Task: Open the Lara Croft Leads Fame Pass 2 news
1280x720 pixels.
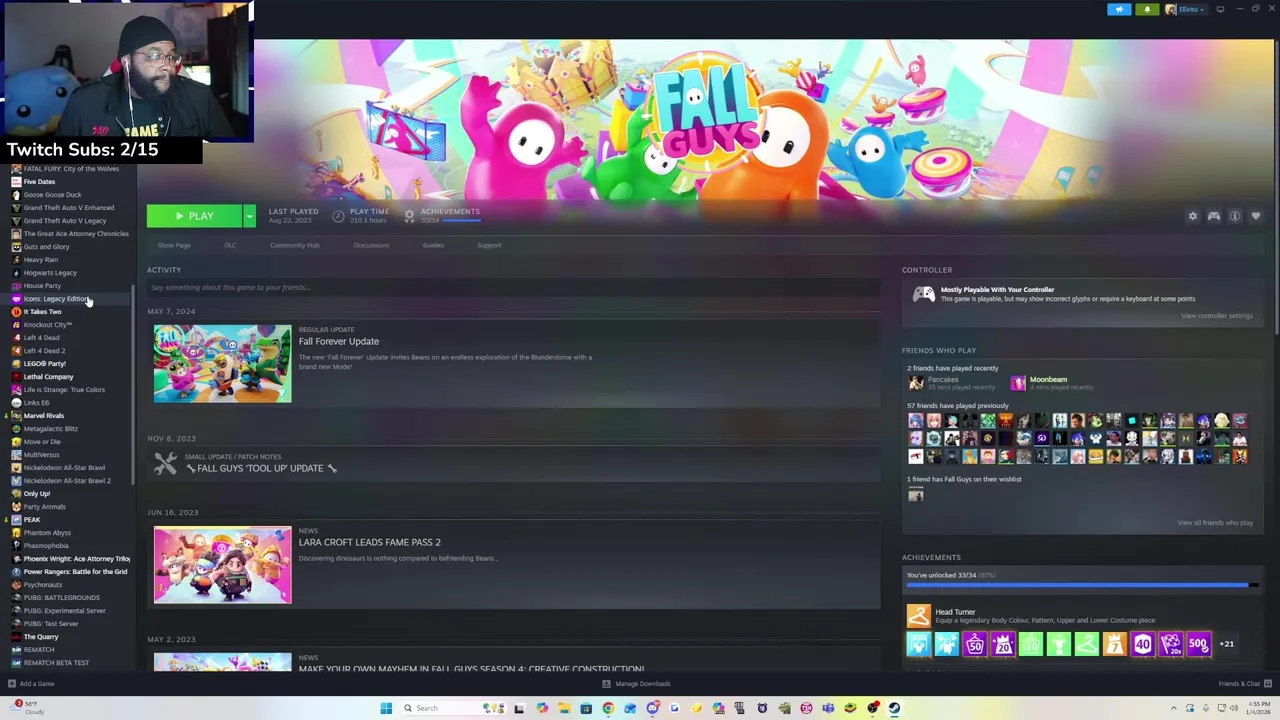Action: (369, 542)
